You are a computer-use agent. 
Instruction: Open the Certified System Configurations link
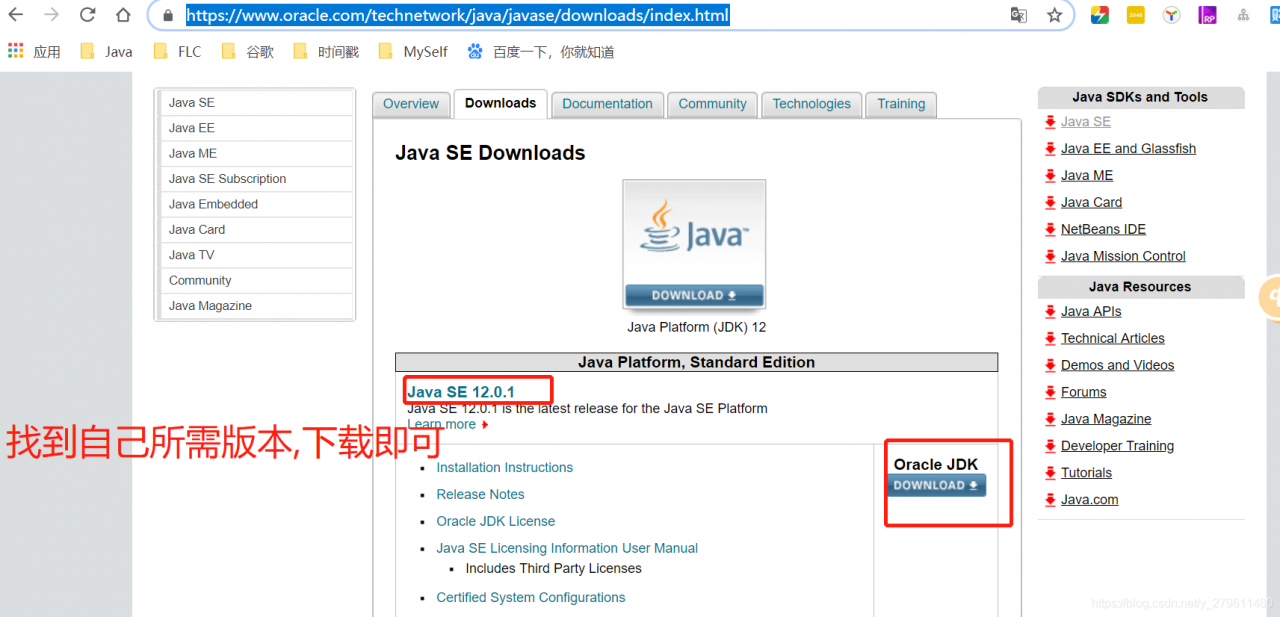(x=531, y=597)
